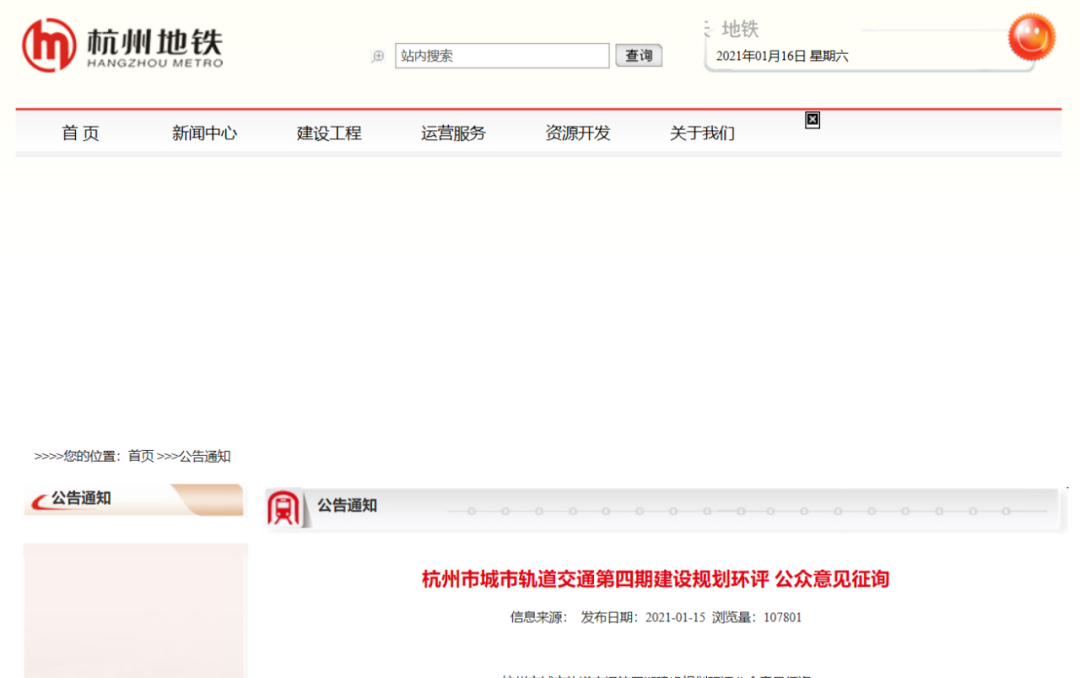
Task: Open the 关于我们 menu item
Action: [703, 132]
